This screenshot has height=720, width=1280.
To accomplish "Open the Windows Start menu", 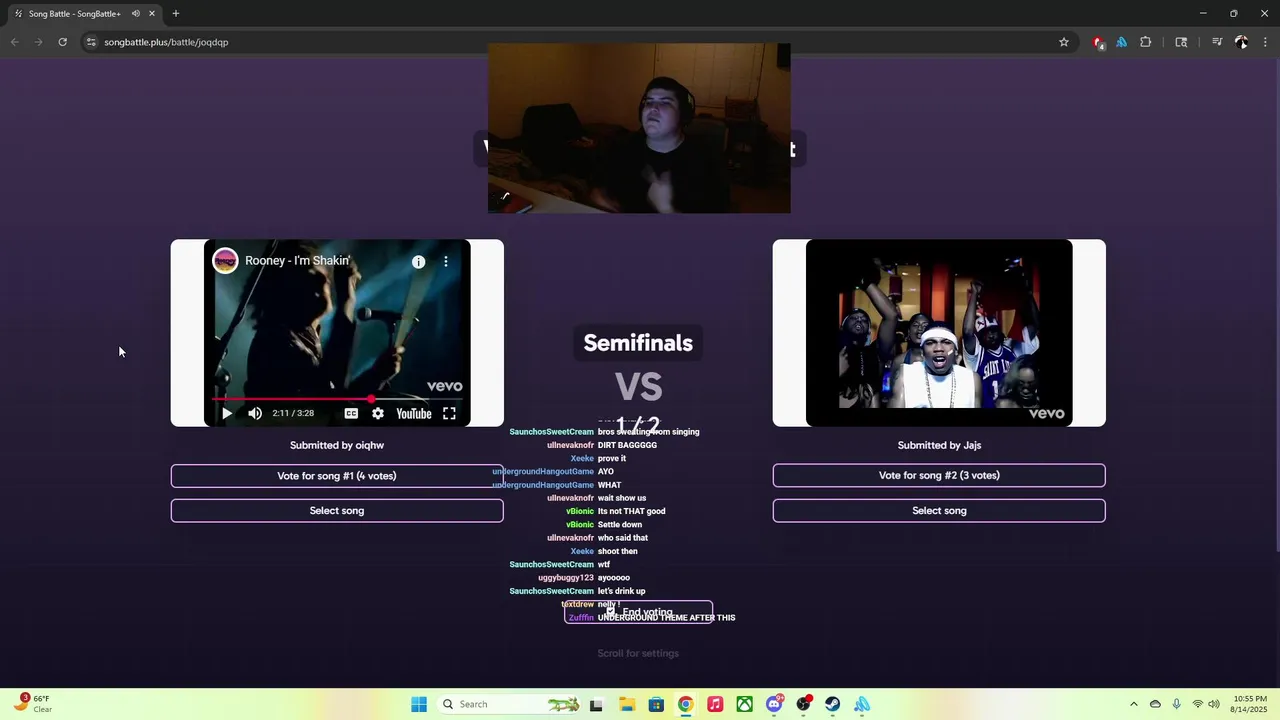I will tap(419, 704).
